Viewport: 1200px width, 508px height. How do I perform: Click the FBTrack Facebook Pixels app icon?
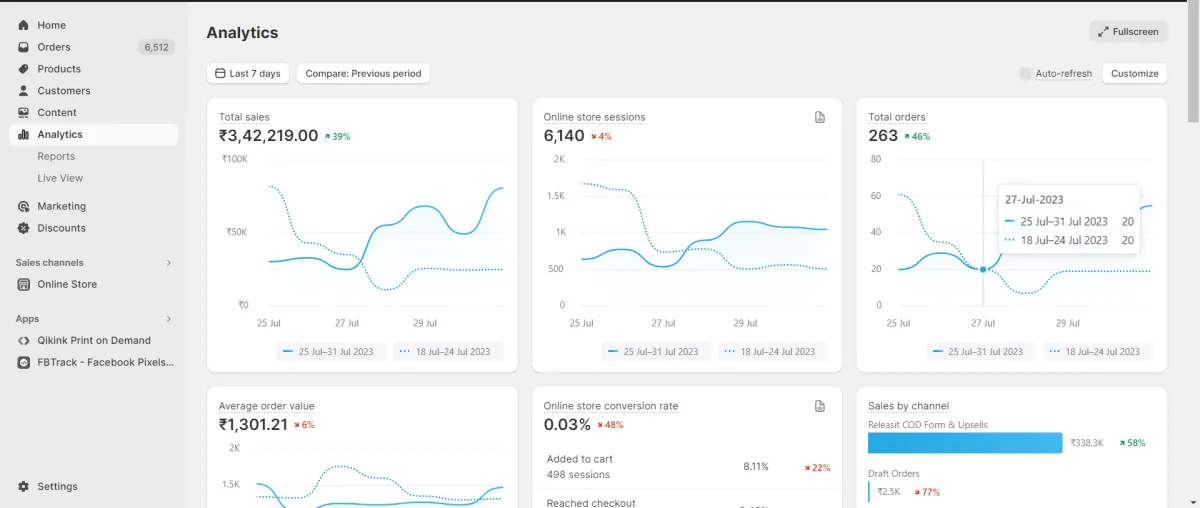pos(23,362)
